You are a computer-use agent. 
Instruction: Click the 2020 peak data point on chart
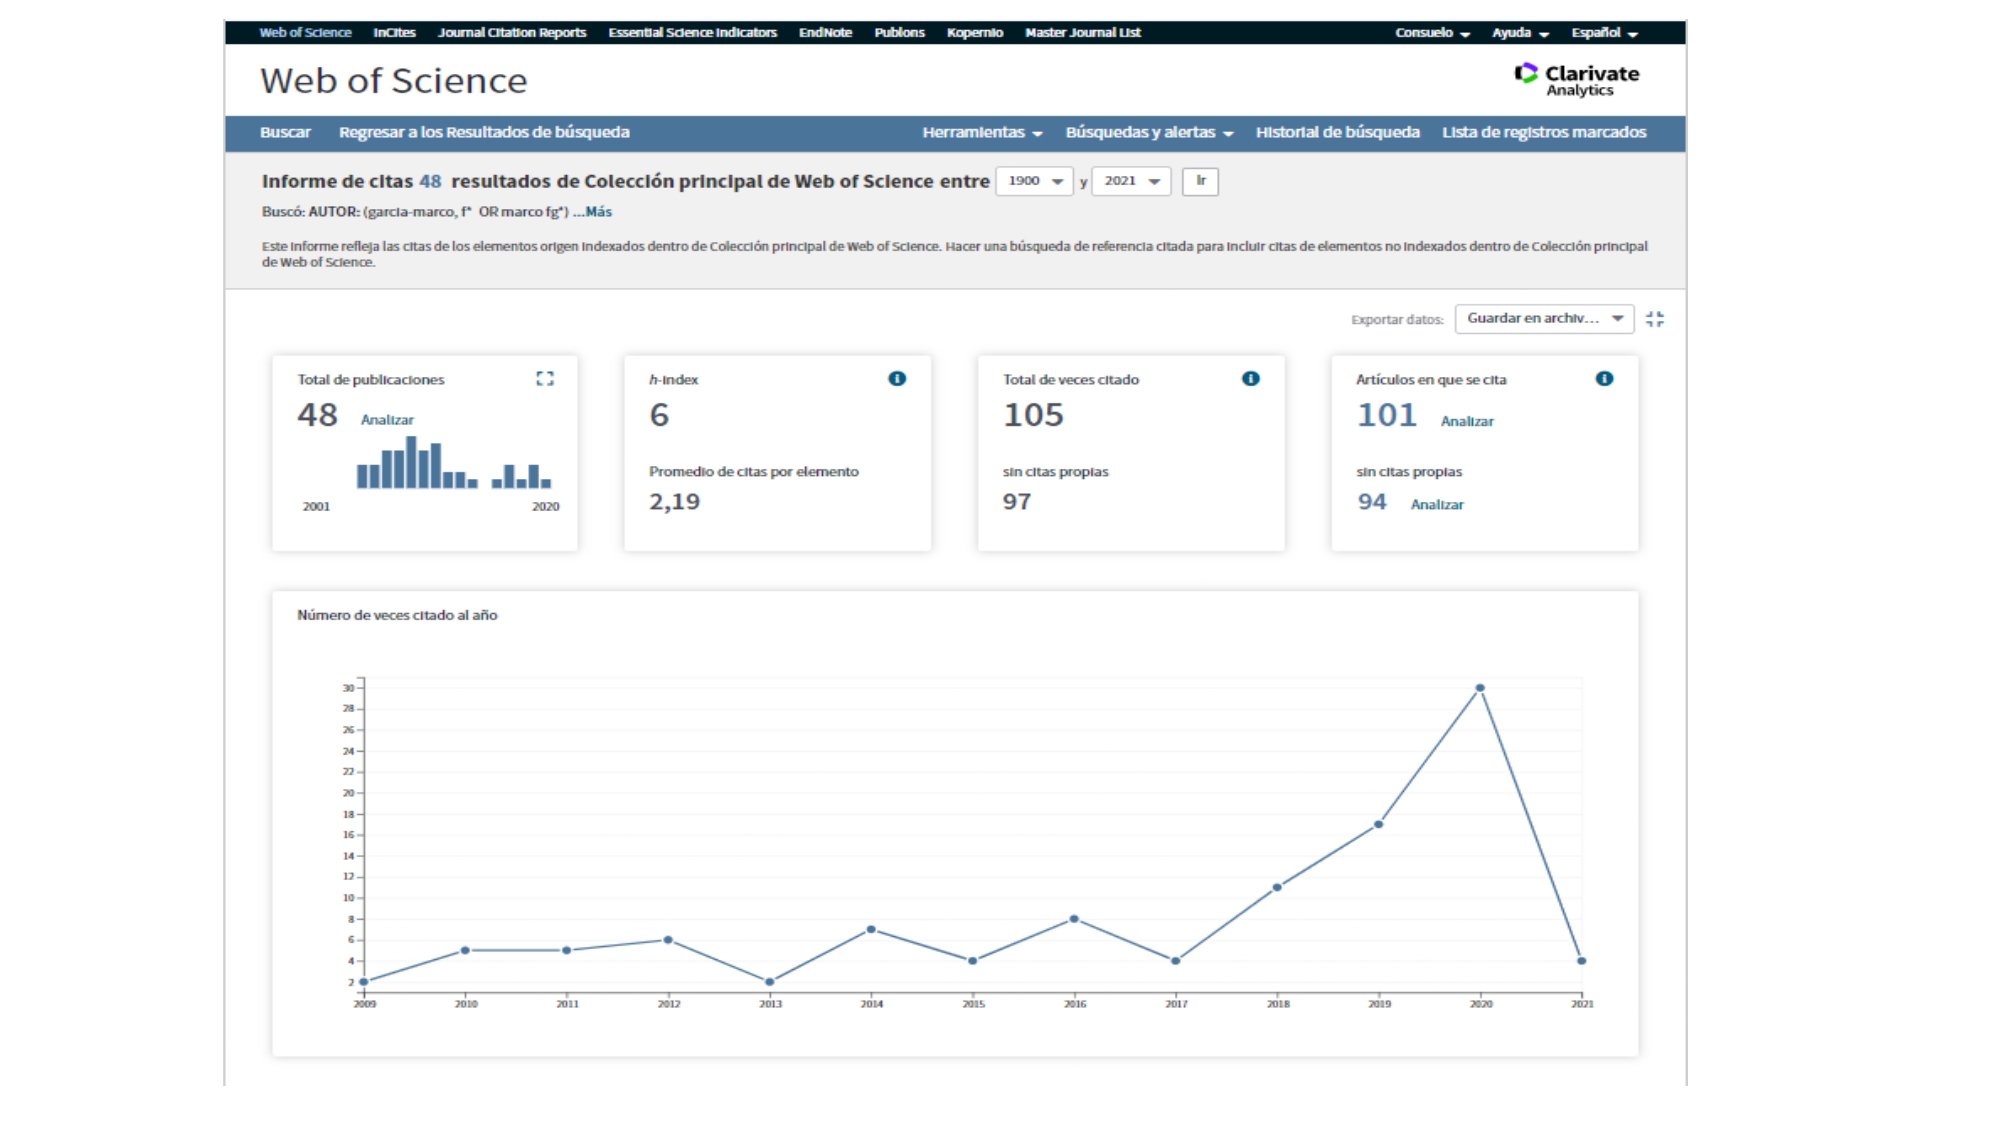pyautogui.click(x=1480, y=688)
